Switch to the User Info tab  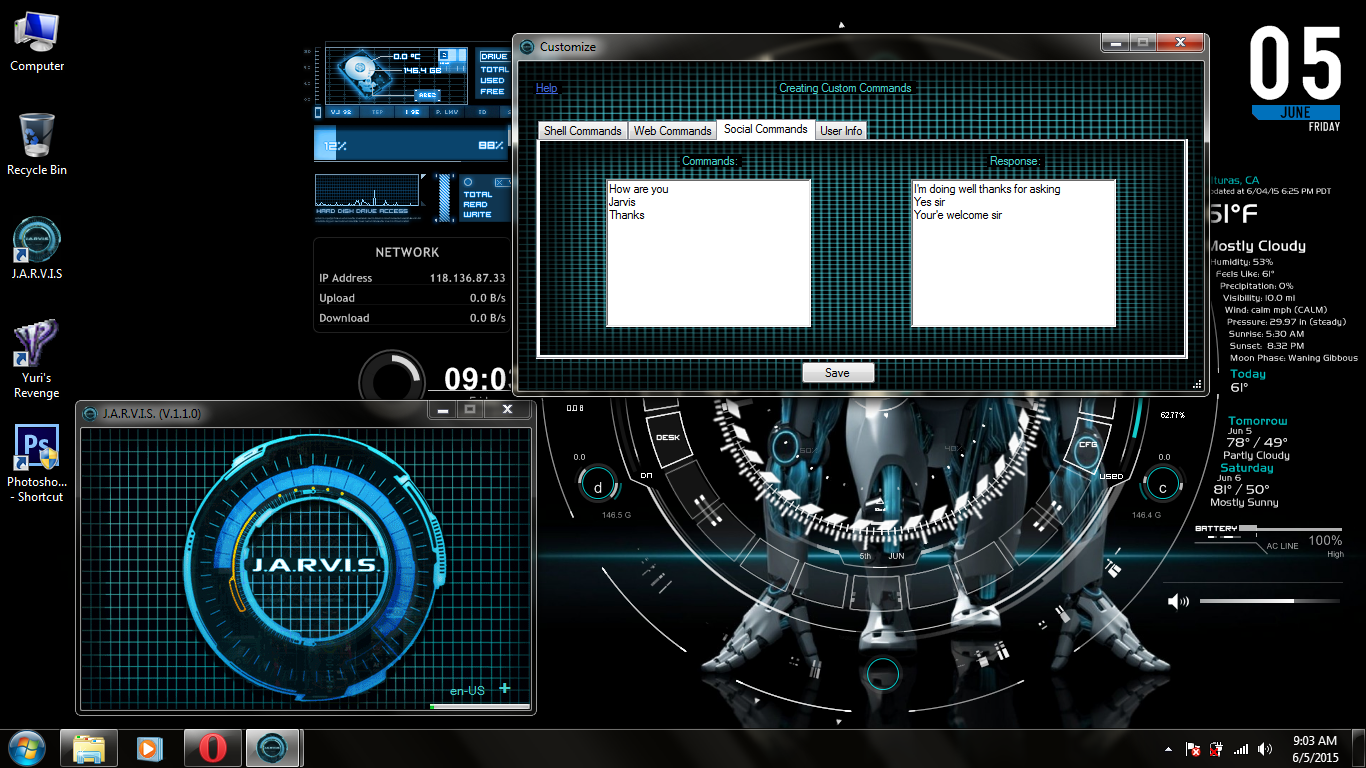840,130
